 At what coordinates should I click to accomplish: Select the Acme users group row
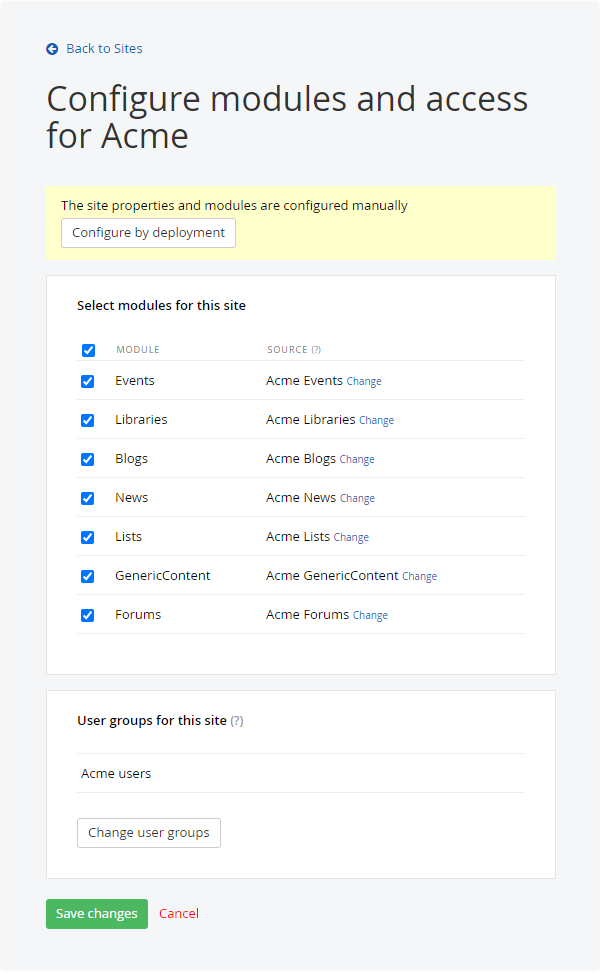(x=300, y=774)
